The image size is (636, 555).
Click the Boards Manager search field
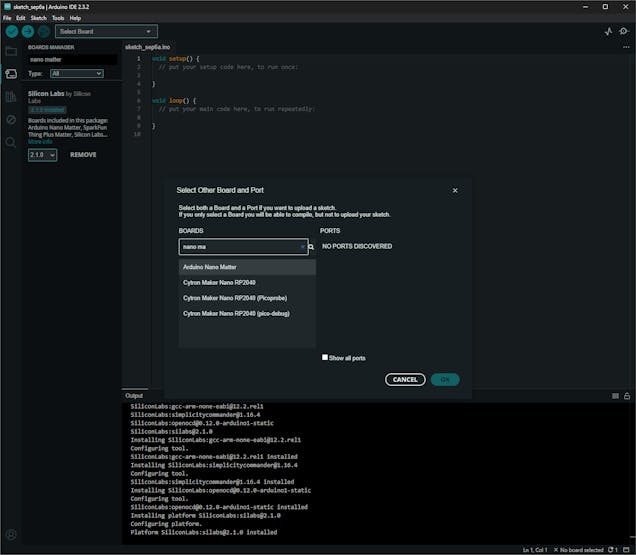[x=72, y=60]
